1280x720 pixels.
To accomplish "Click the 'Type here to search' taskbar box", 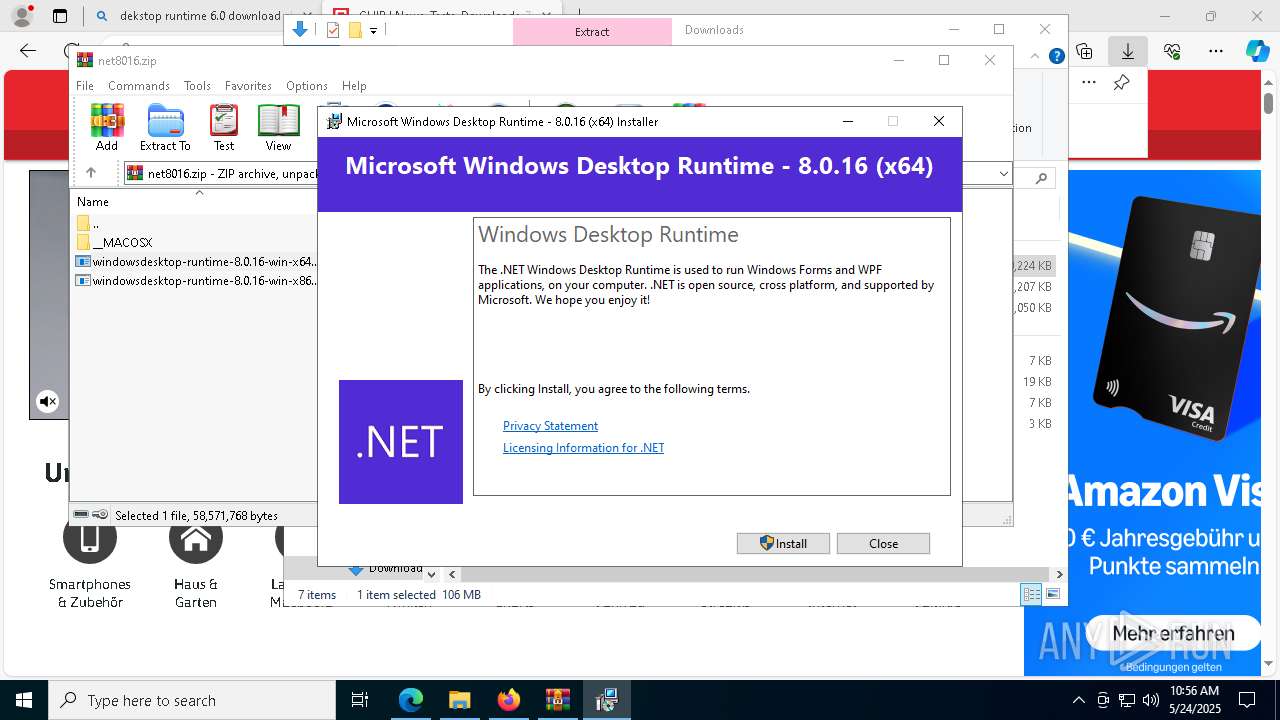I will pos(192,700).
